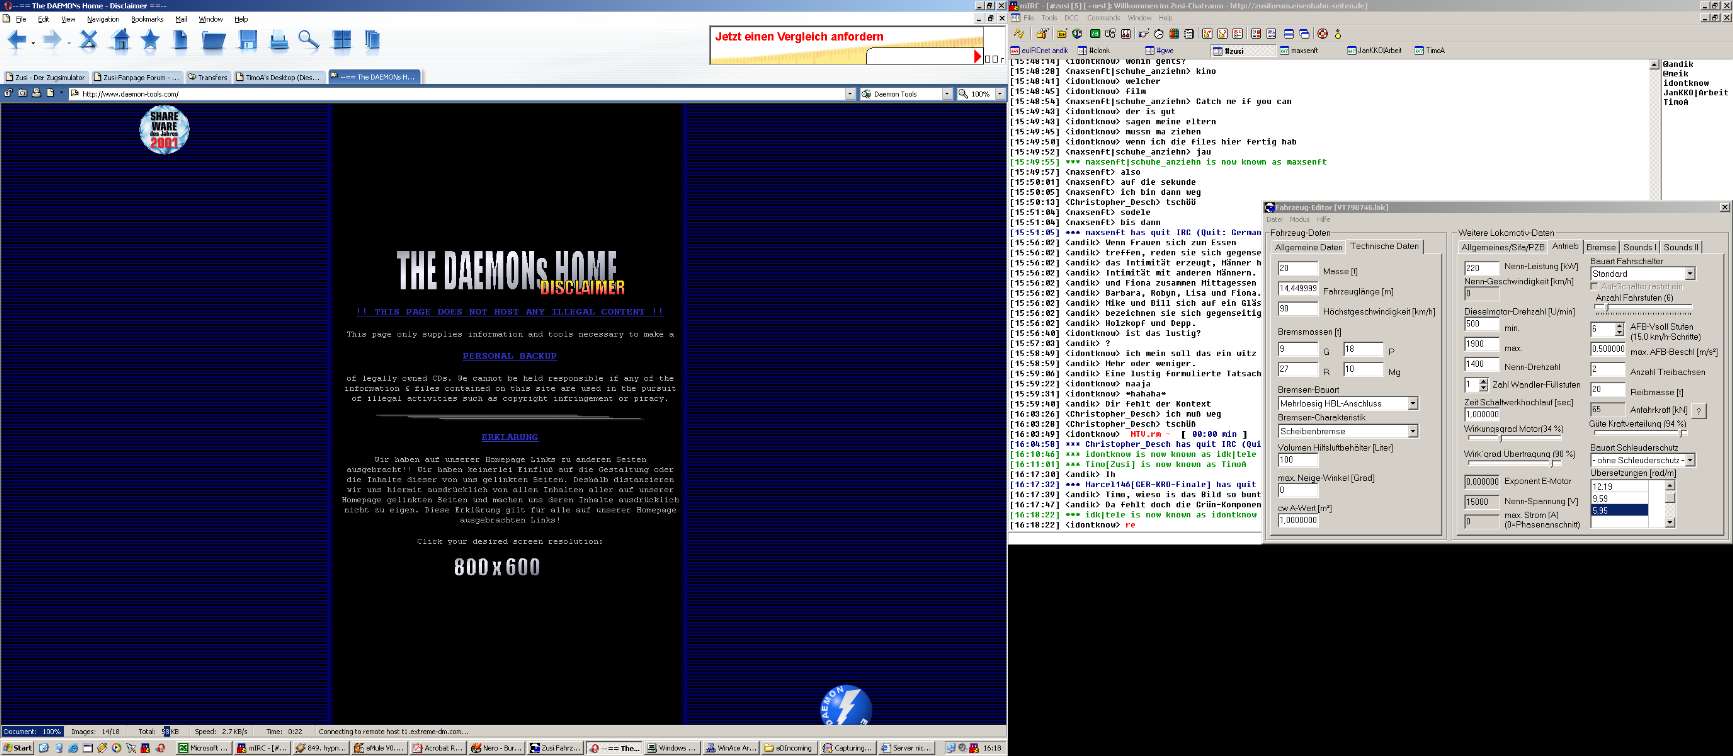Open the Bauart Fahrschalter dropdown
Image resolution: width=1733 pixels, height=756 pixels.
coord(1689,274)
